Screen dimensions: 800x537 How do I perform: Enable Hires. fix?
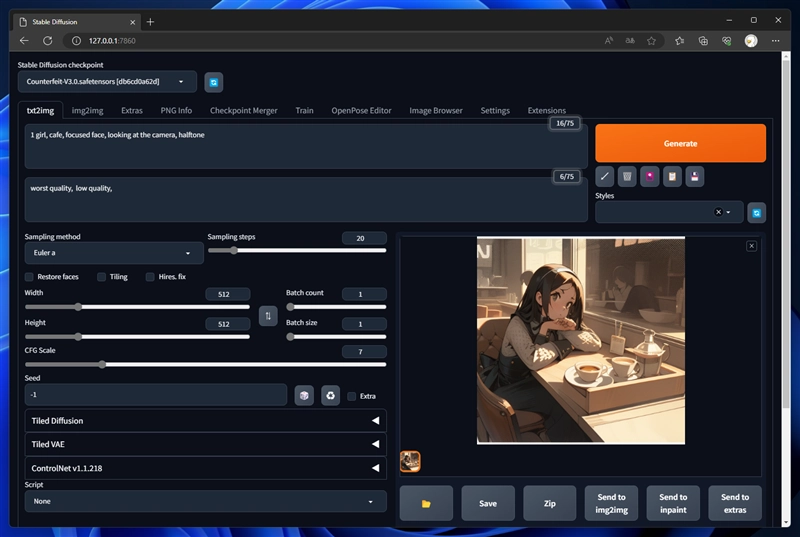click(150, 277)
